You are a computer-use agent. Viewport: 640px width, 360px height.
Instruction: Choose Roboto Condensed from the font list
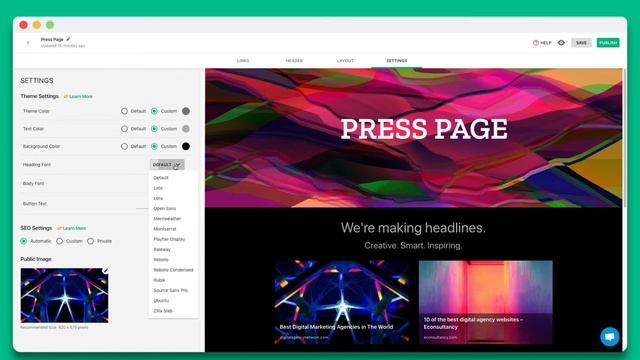(x=173, y=270)
